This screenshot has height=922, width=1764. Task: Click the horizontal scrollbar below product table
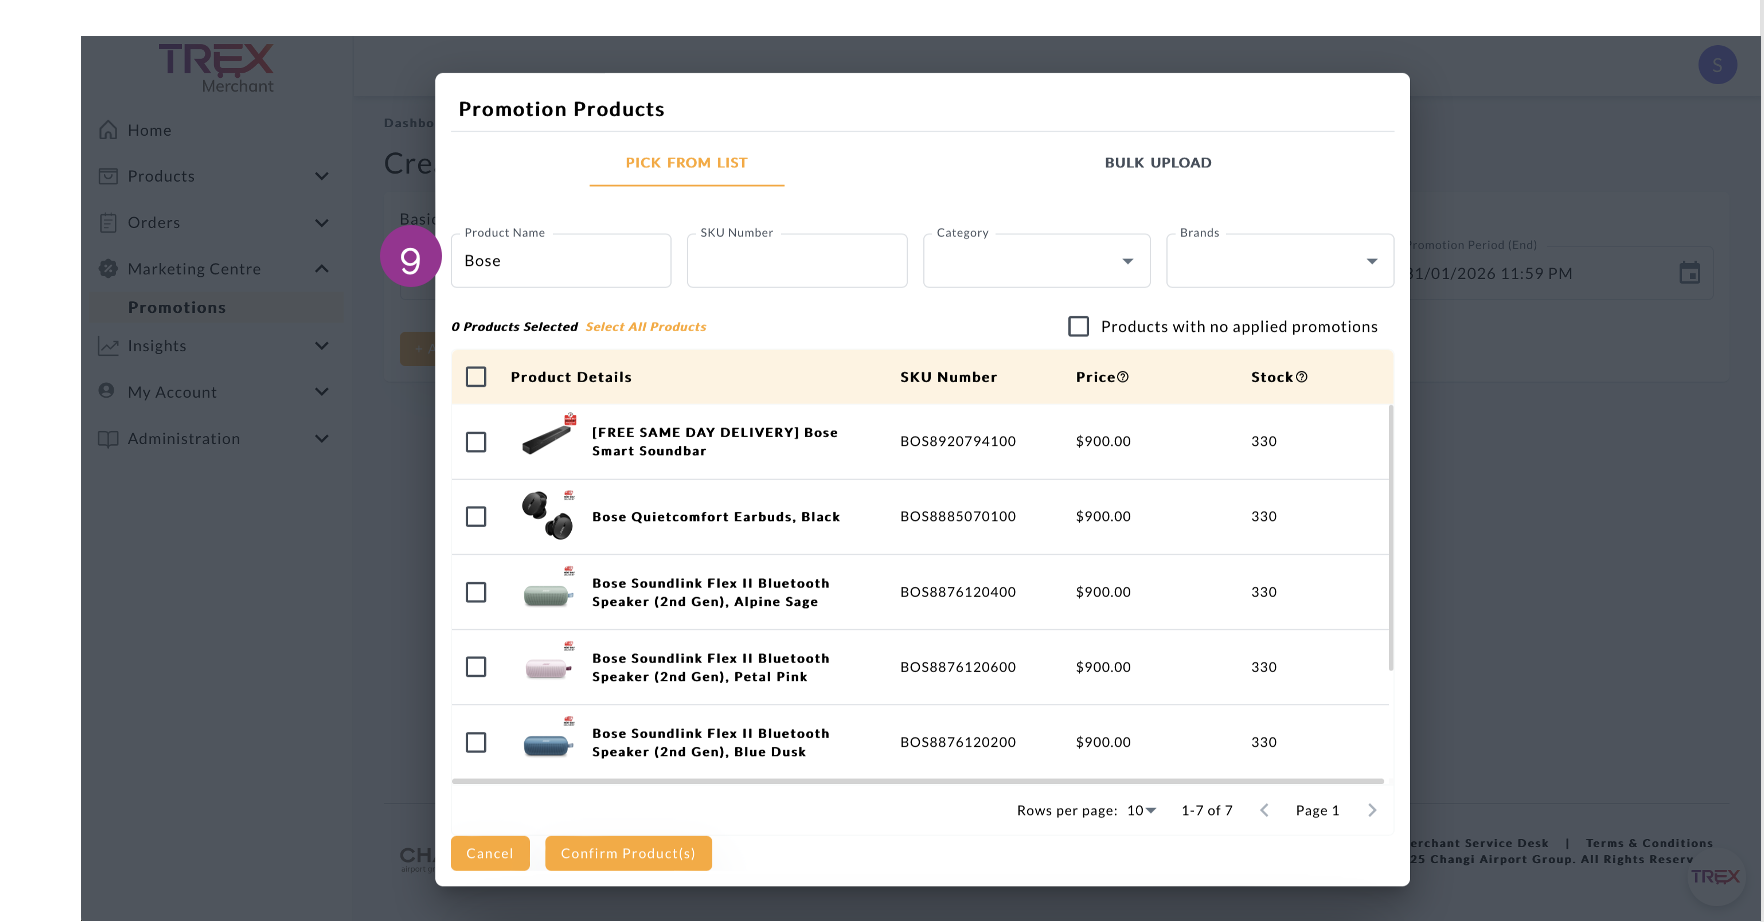(x=917, y=781)
